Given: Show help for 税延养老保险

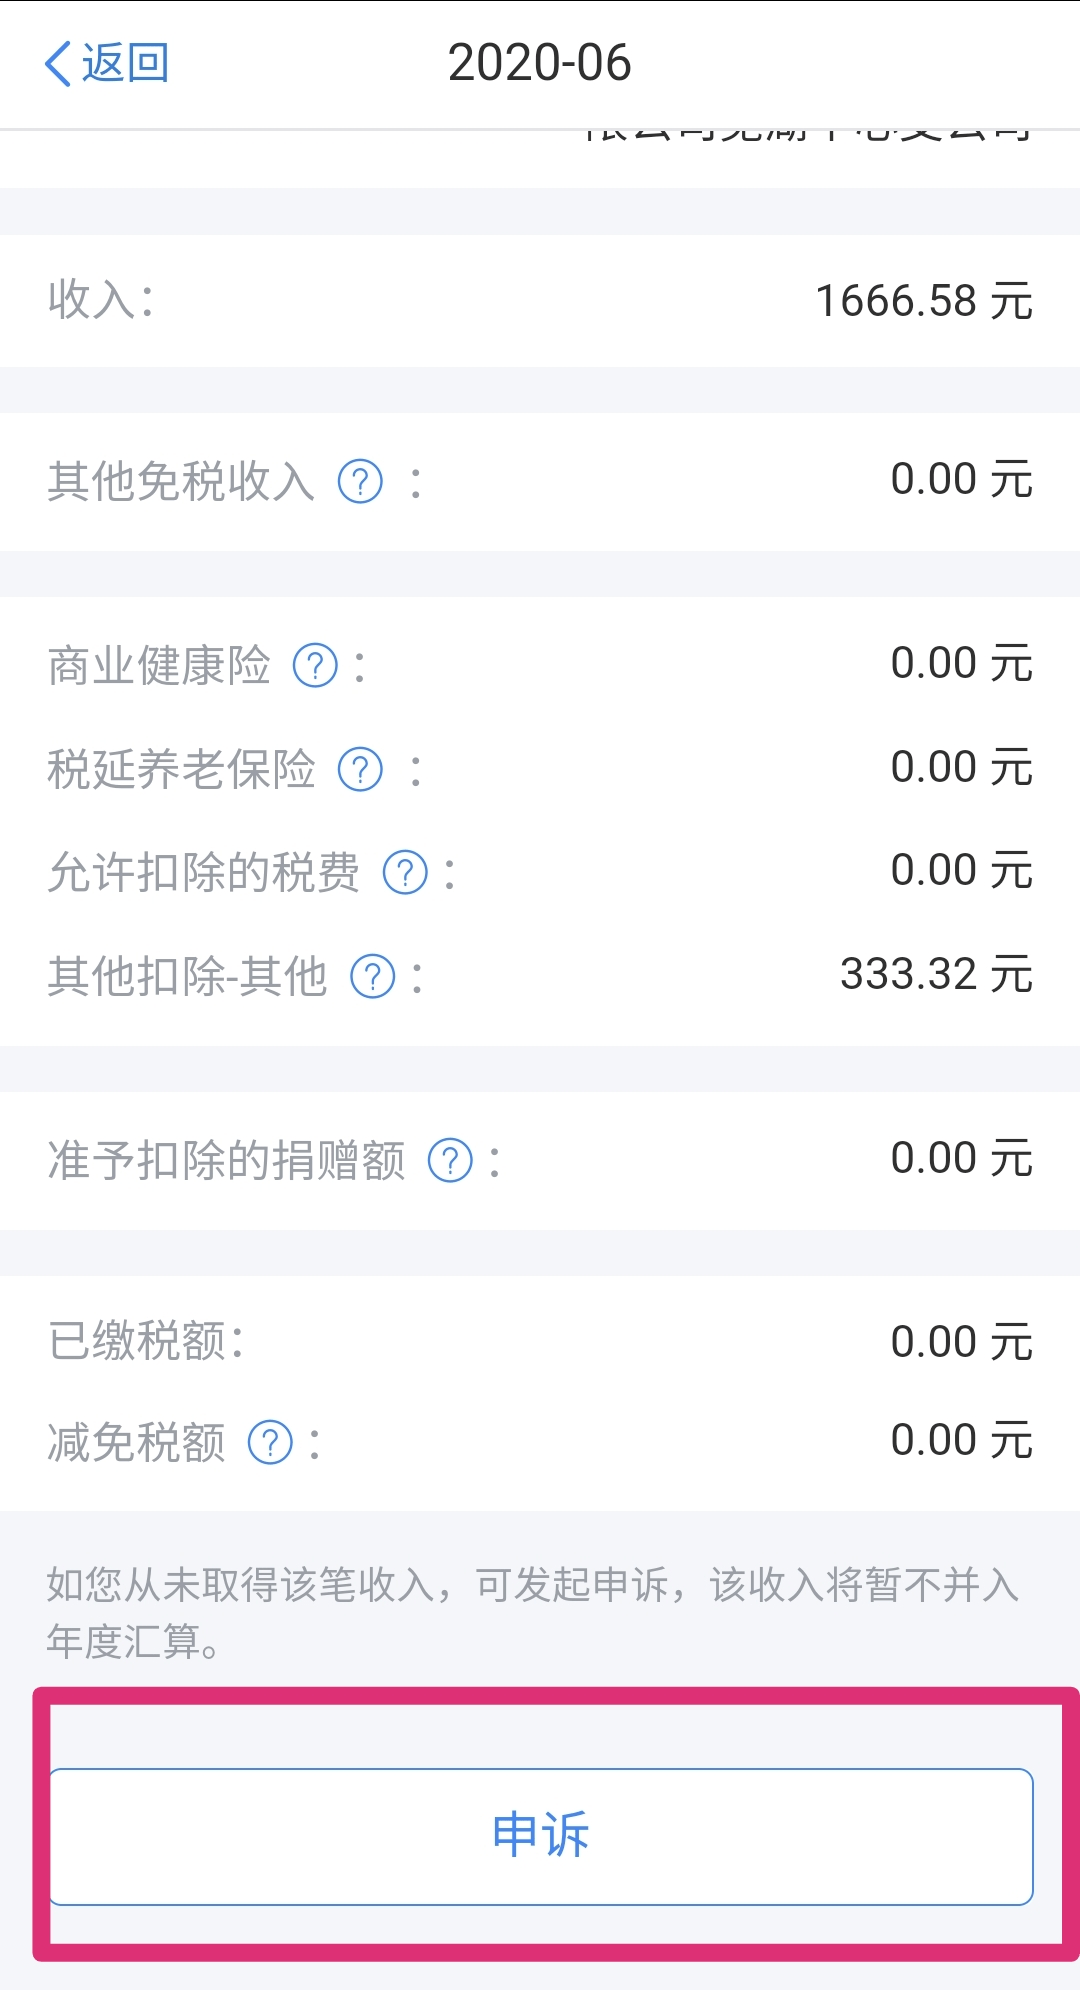Looking at the screenshot, I should pyautogui.click(x=360, y=770).
